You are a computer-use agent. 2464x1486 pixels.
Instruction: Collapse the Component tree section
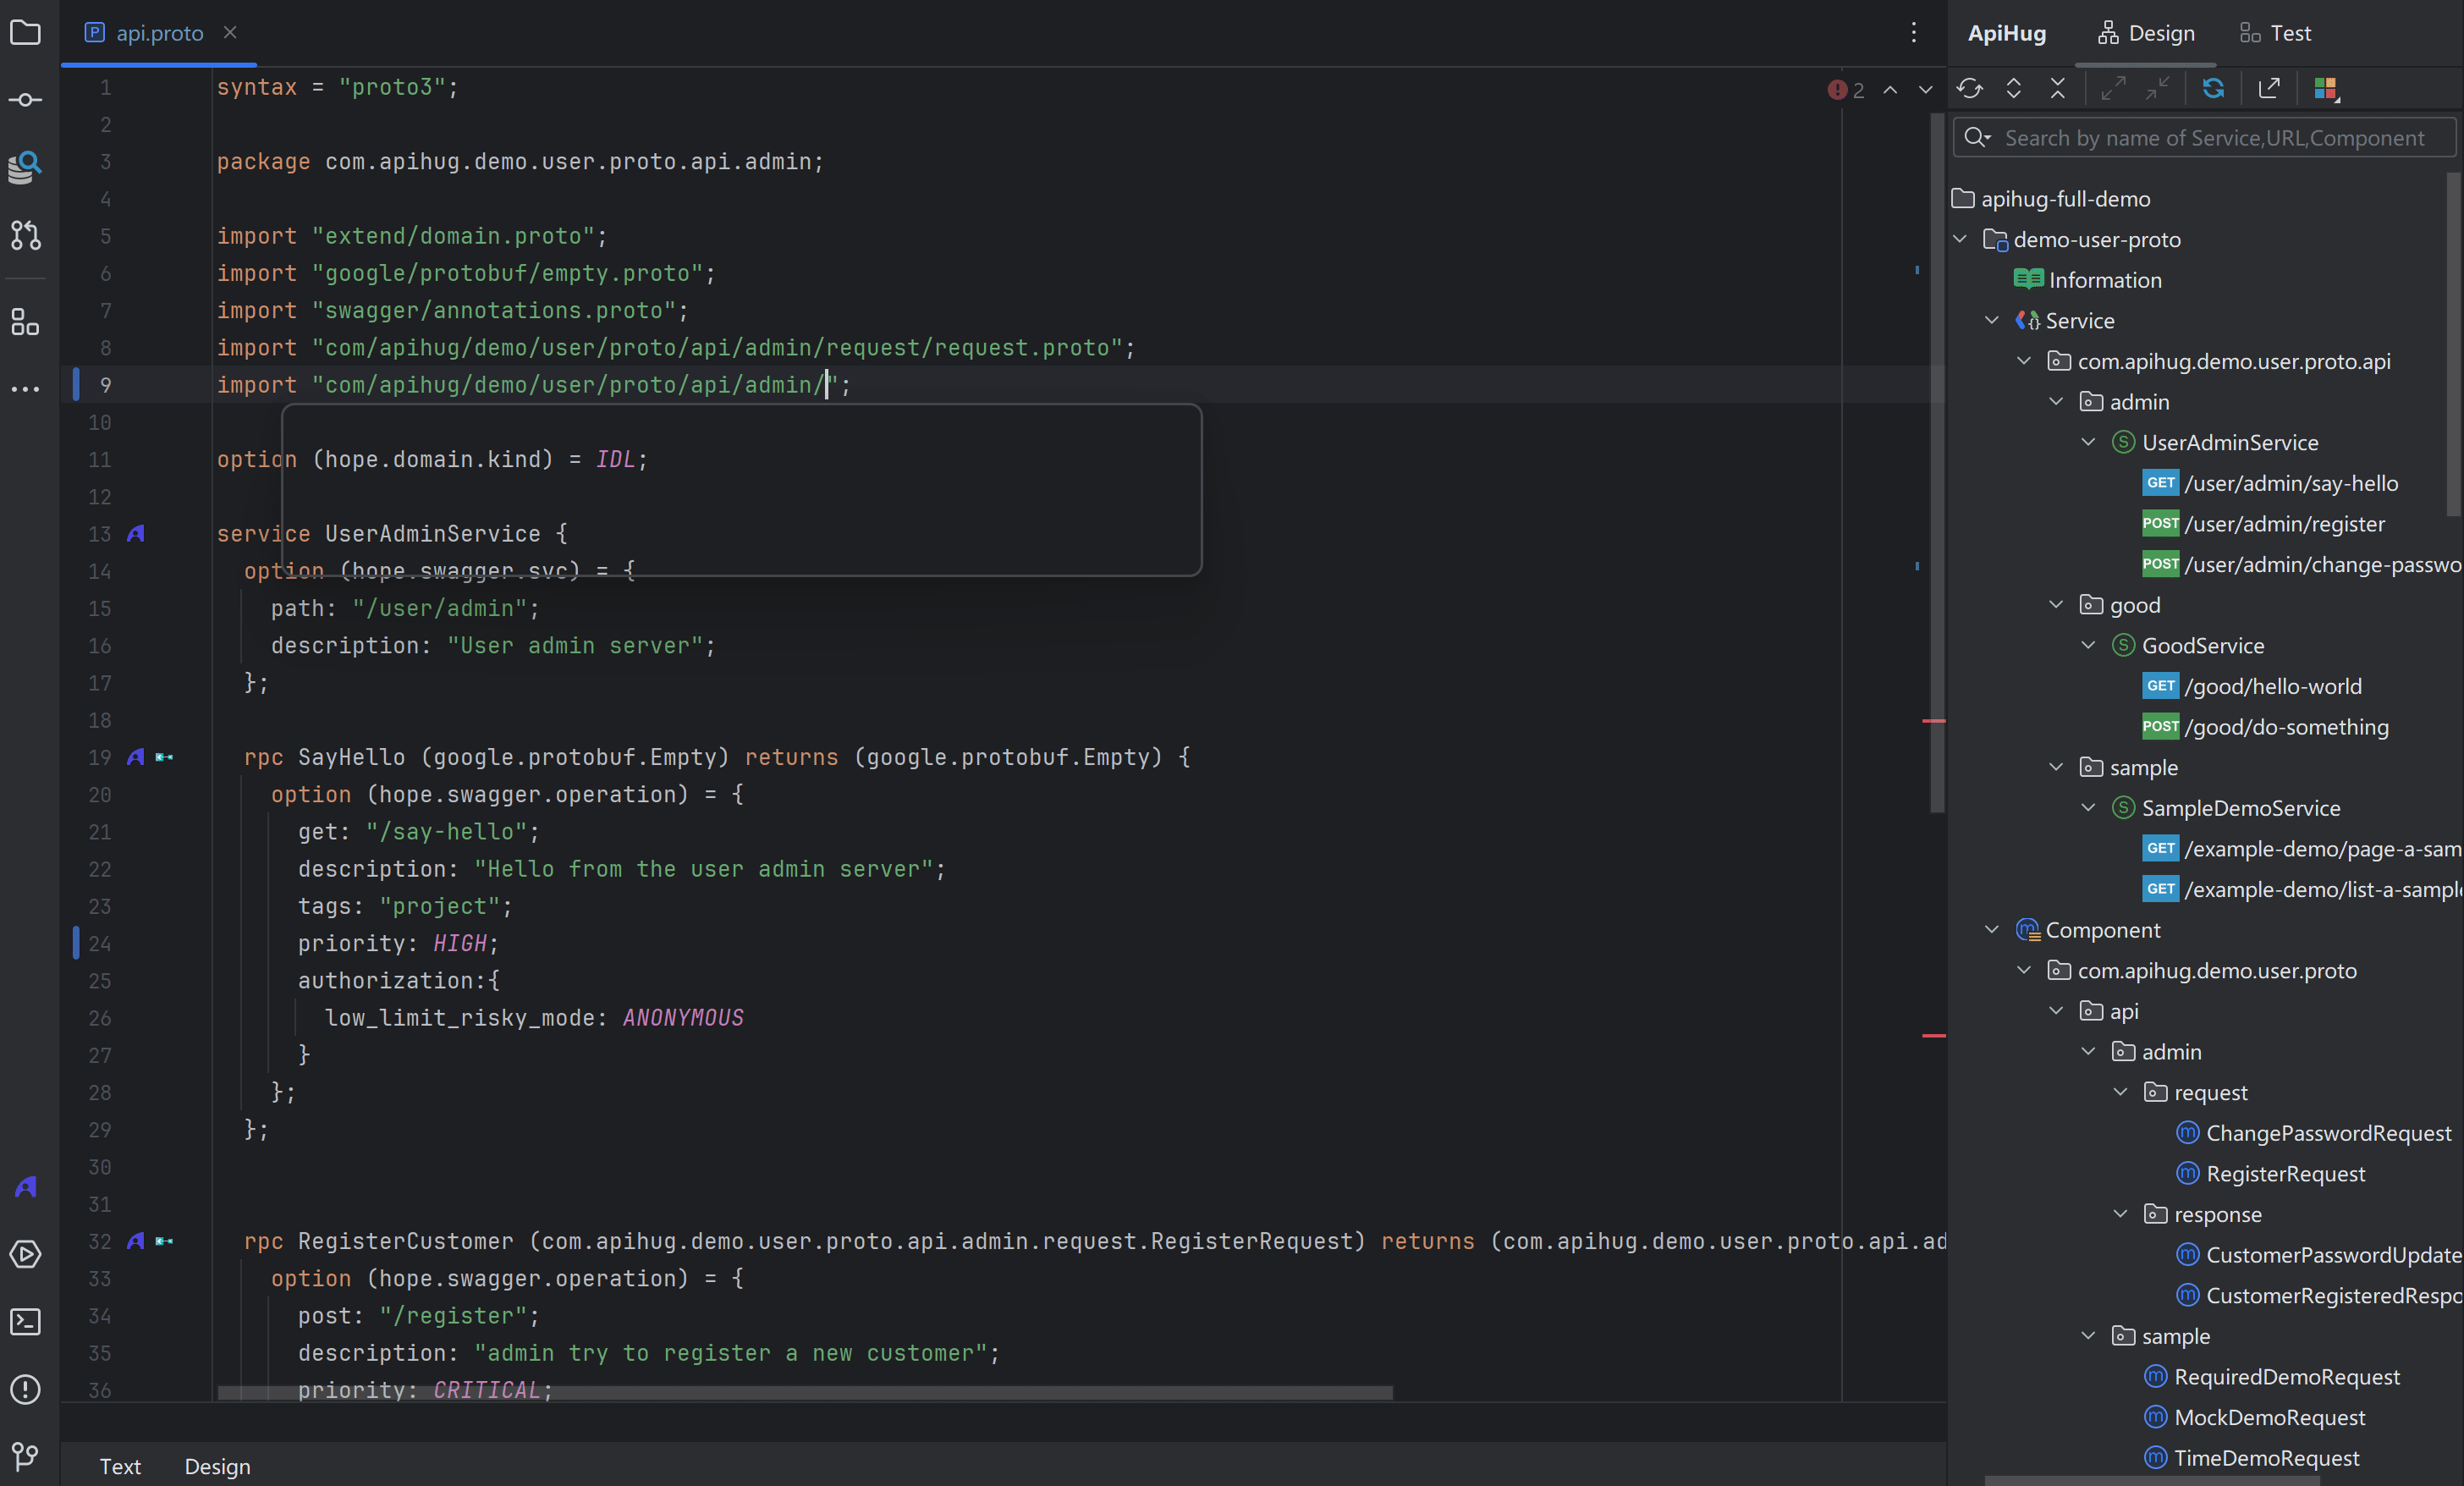click(x=1991, y=930)
